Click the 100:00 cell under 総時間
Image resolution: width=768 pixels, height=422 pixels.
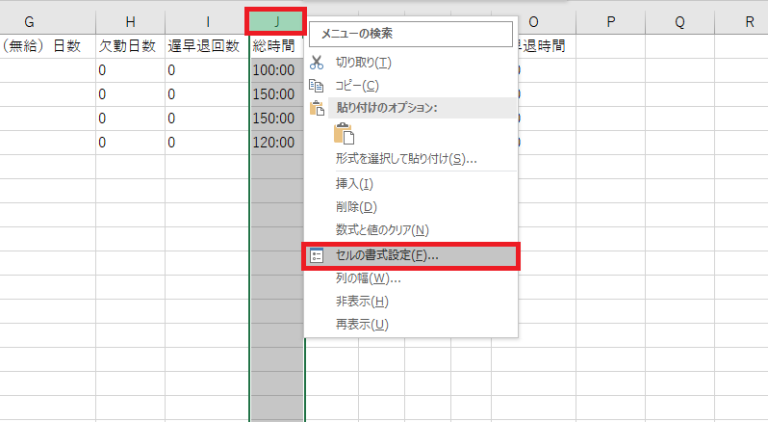275,70
